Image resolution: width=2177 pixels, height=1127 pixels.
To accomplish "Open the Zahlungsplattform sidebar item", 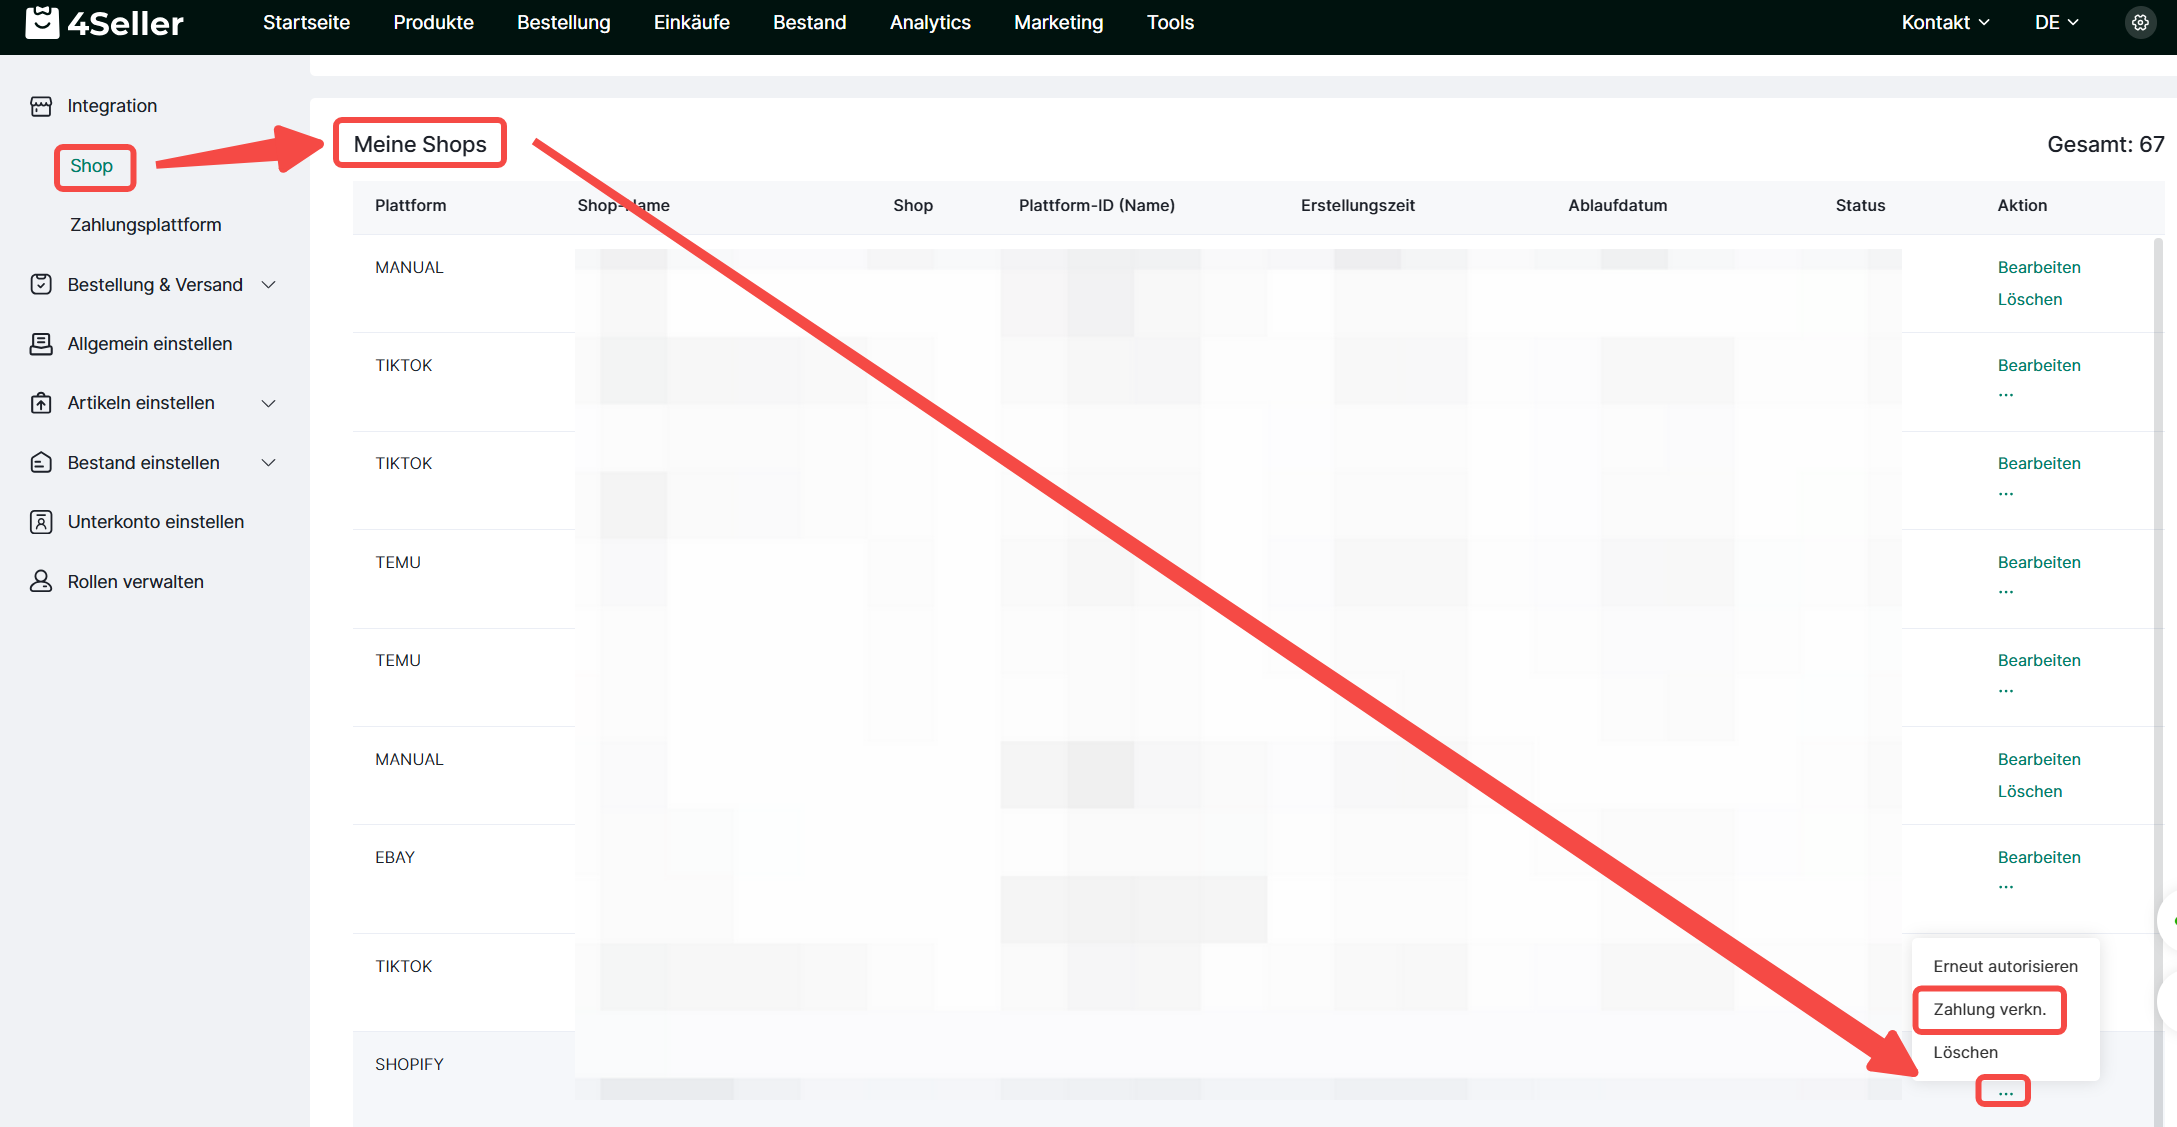I will click(x=146, y=225).
